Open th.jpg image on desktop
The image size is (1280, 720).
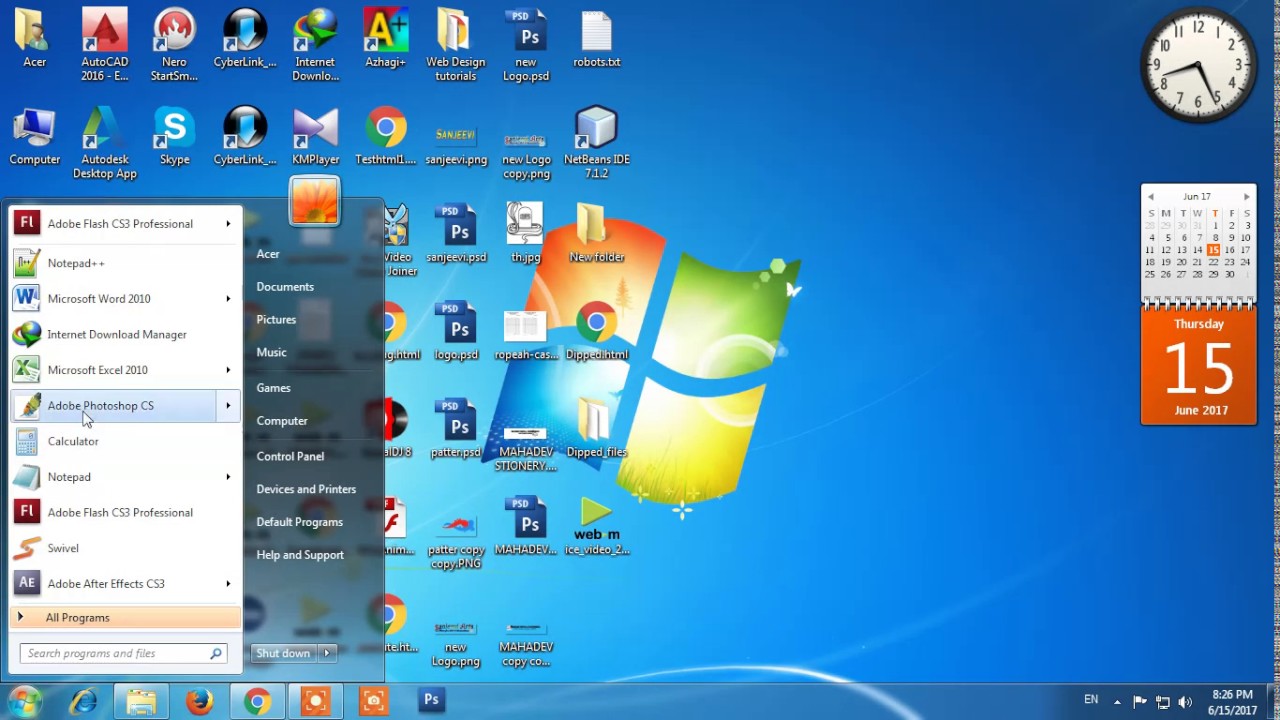point(526,234)
